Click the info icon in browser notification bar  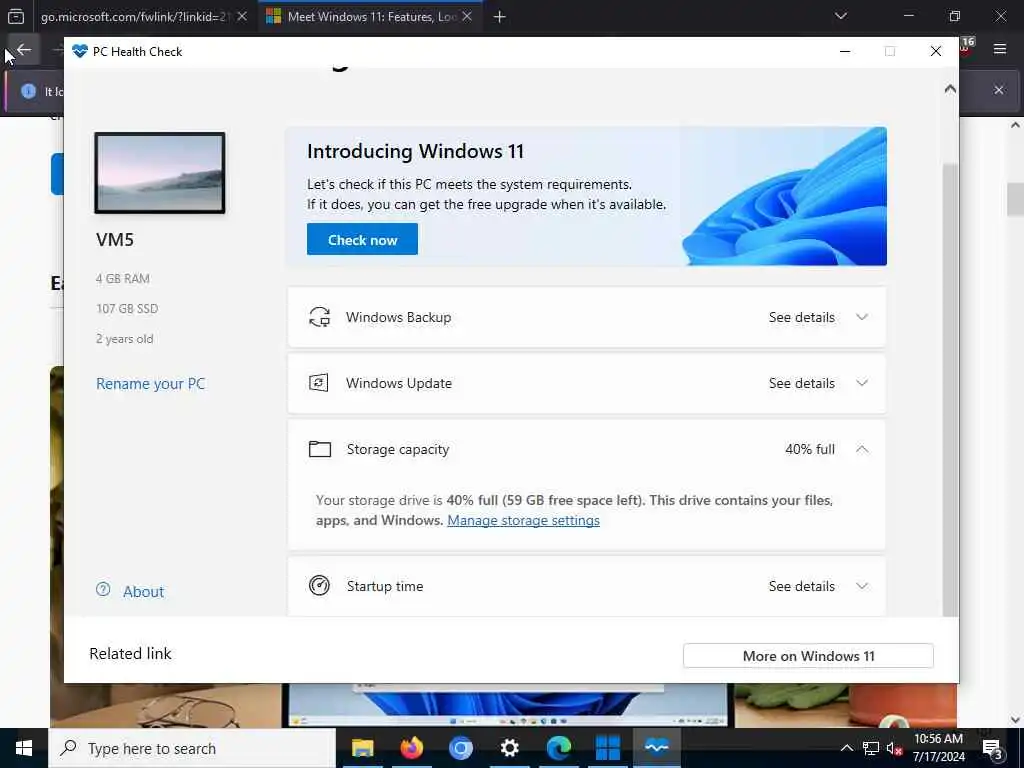point(28,91)
